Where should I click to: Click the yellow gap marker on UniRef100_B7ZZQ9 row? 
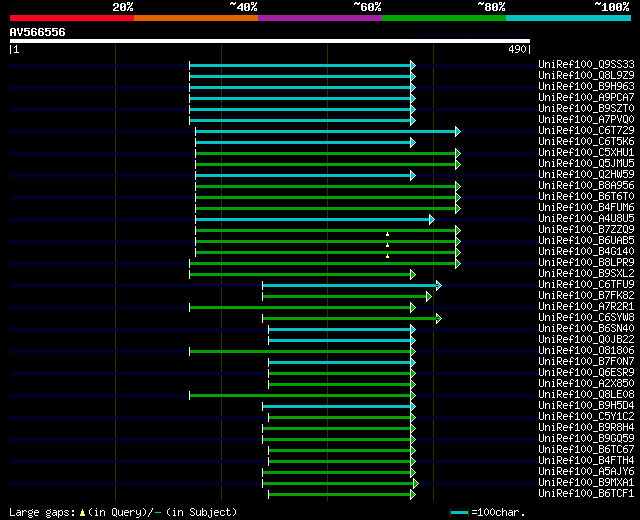tap(387, 234)
